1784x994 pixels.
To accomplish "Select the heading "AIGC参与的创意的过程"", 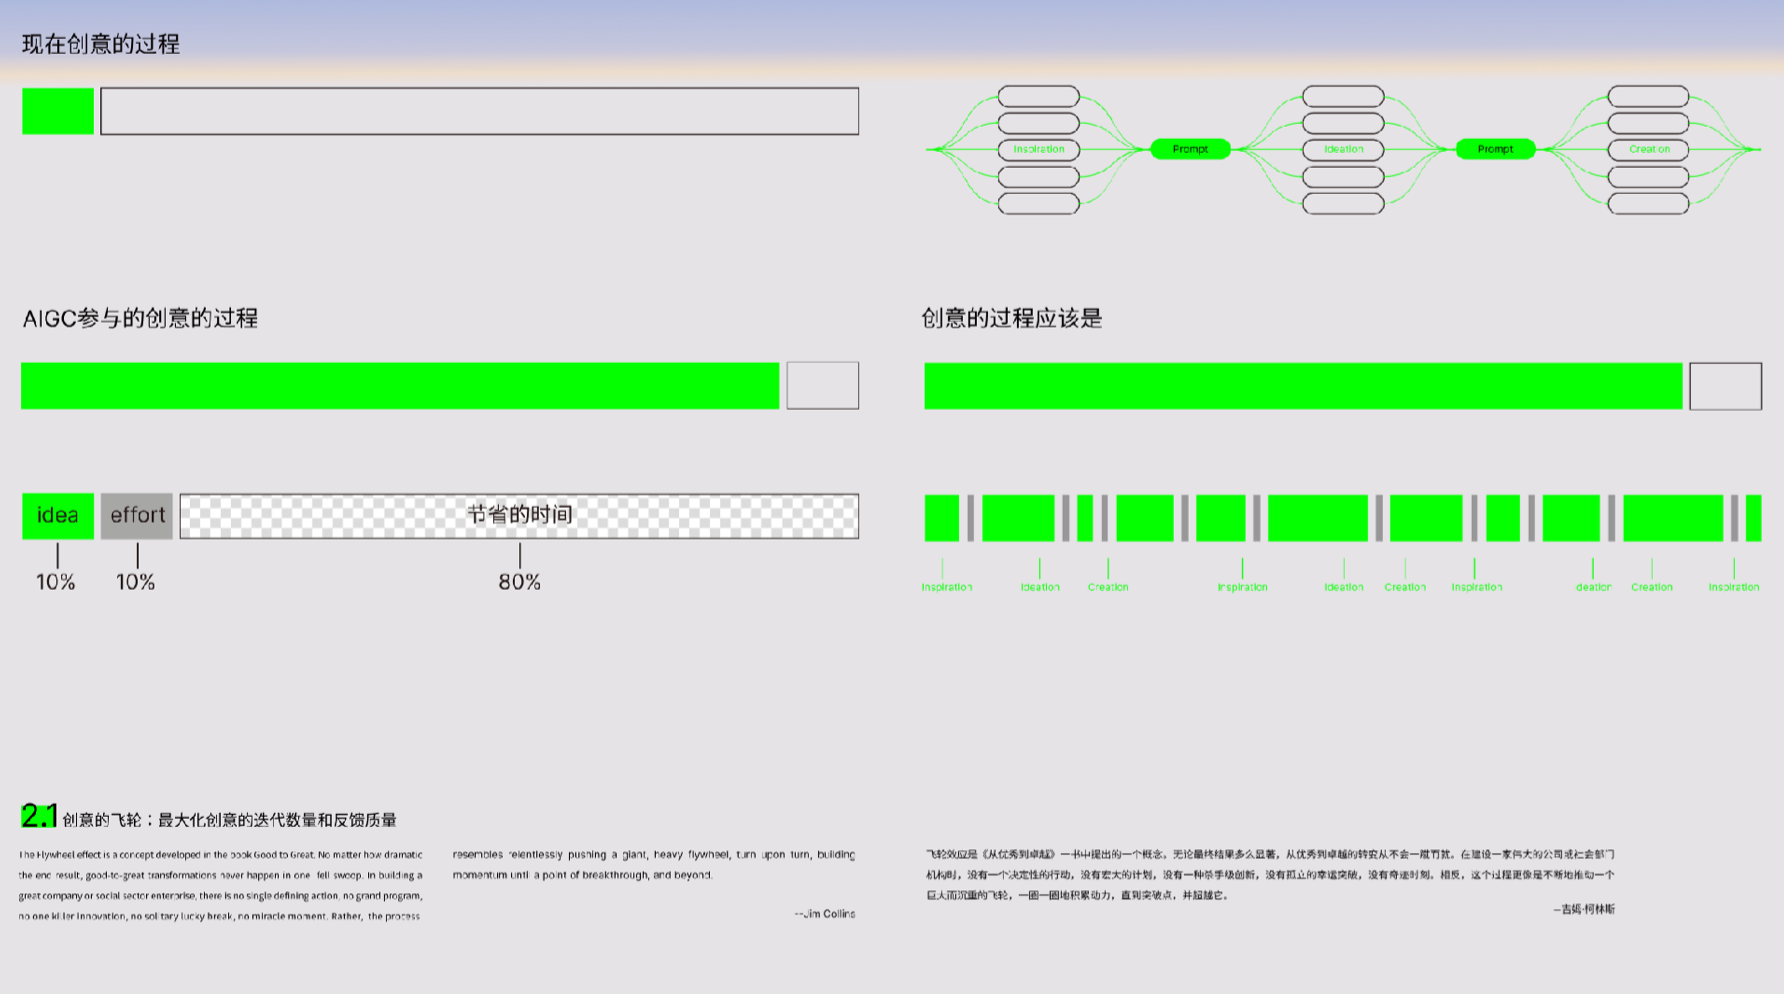I will 140,318.
